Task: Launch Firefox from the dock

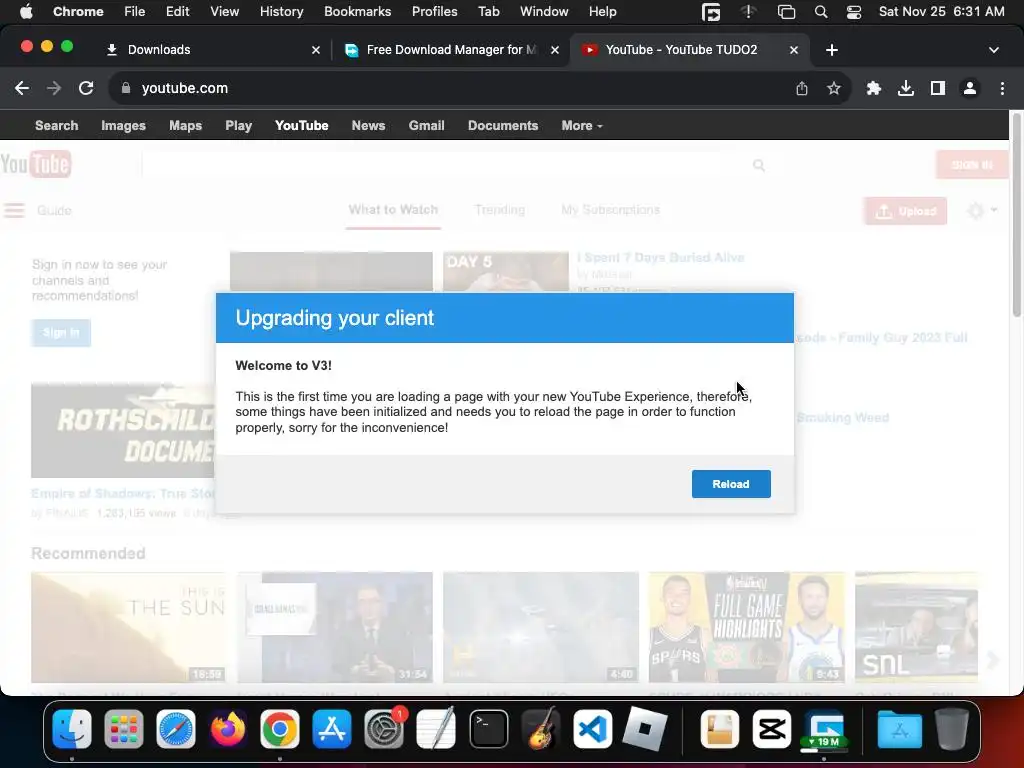Action: [x=228, y=729]
